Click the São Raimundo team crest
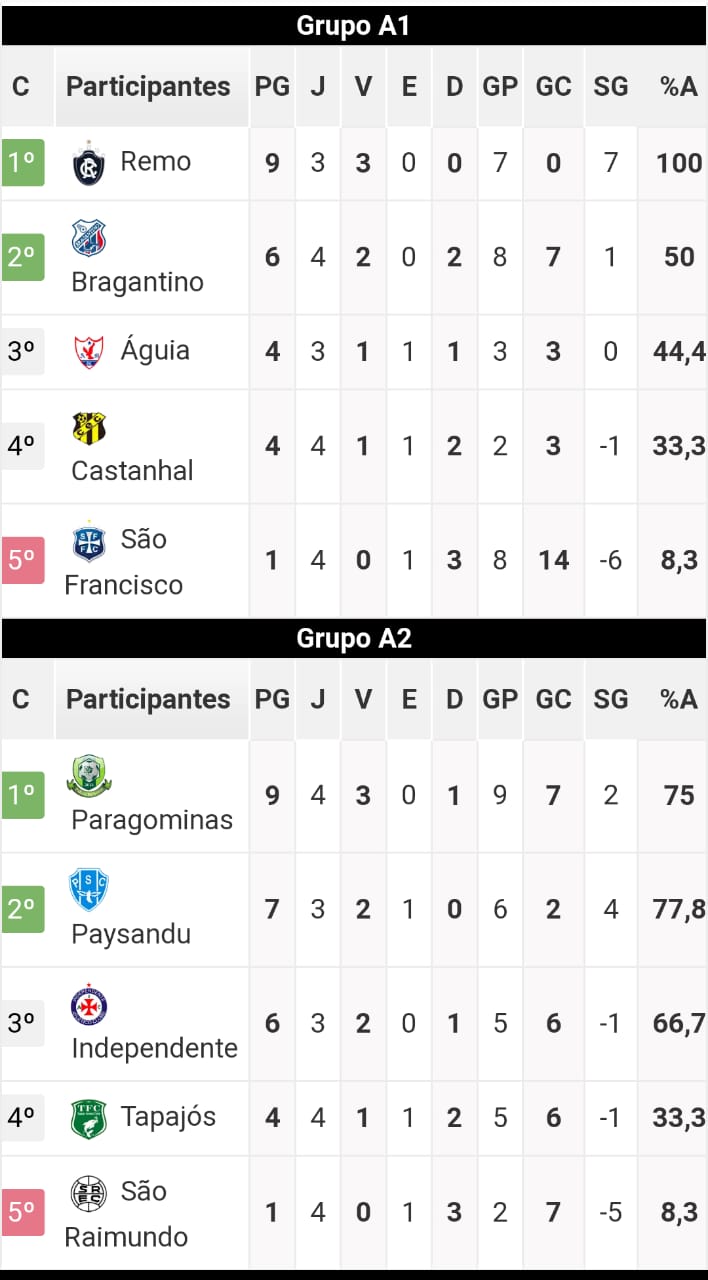Screen dimensions: 708x1280 click(x=89, y=1193)
